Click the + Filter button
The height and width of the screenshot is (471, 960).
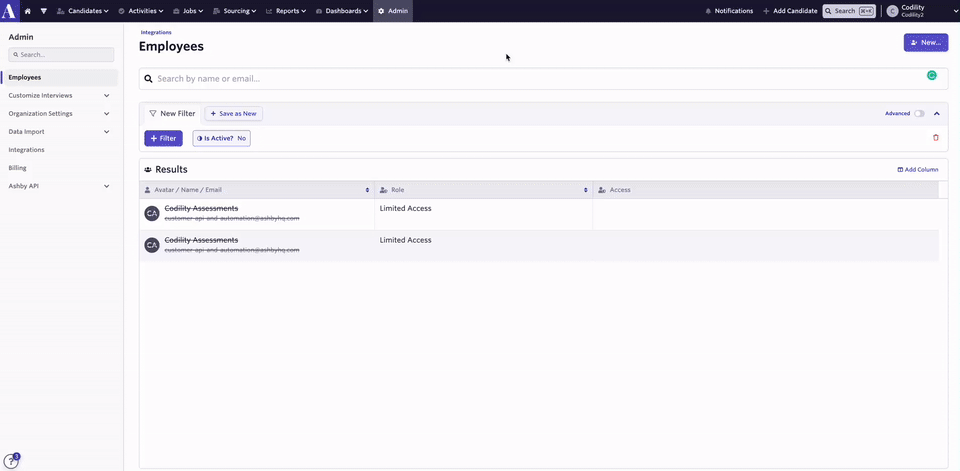(x=163, y=138)
